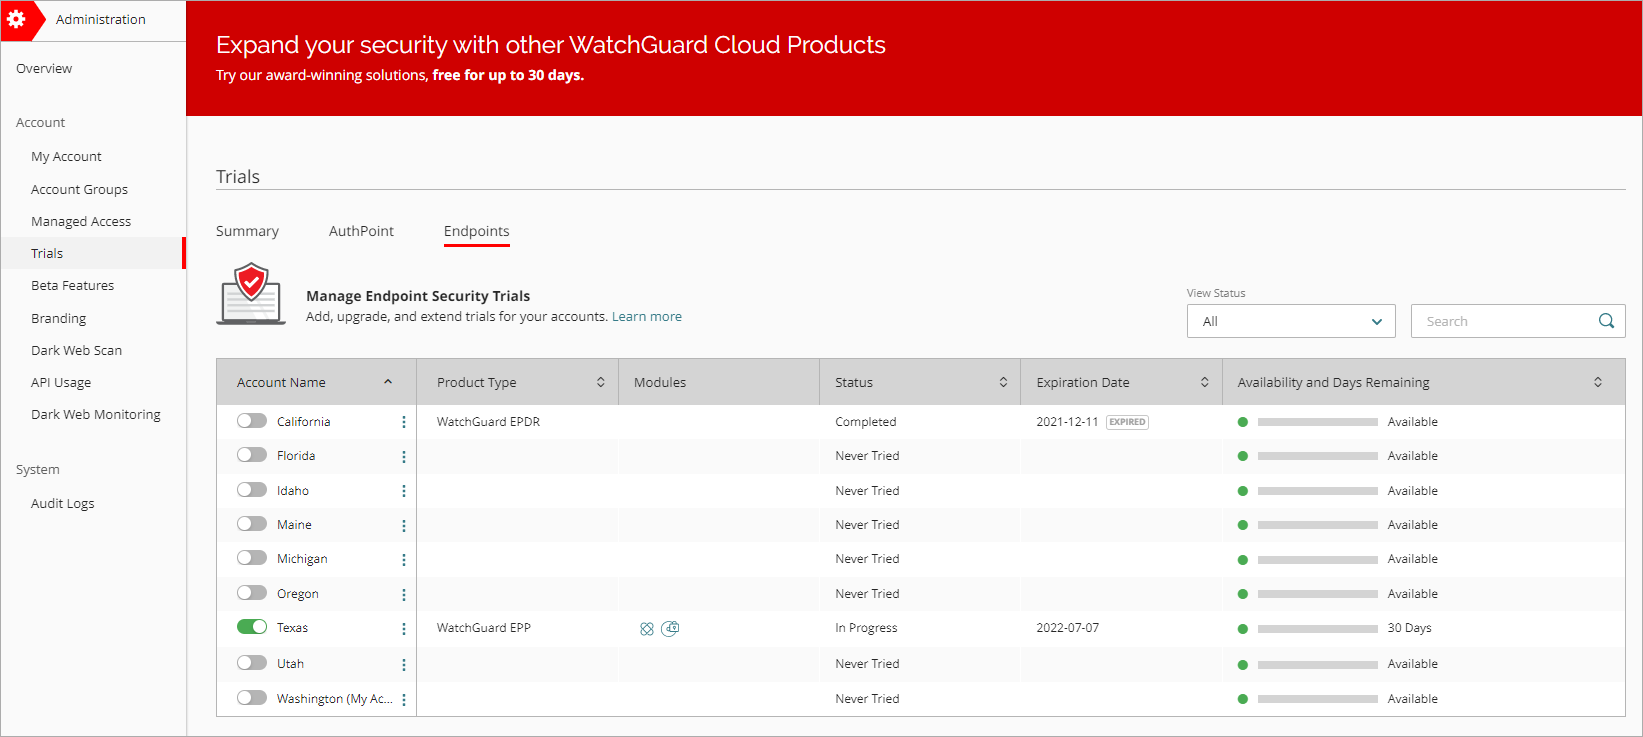The height and width of the screenshot is (737, 1643).
Task: Open the Summary tab
Action: 247,231
